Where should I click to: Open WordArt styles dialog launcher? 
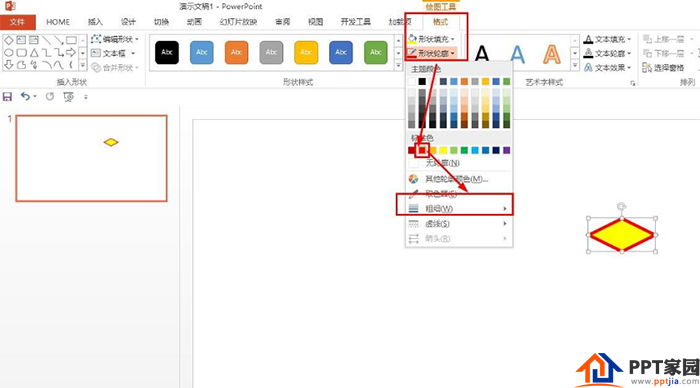tap(633, 83)
